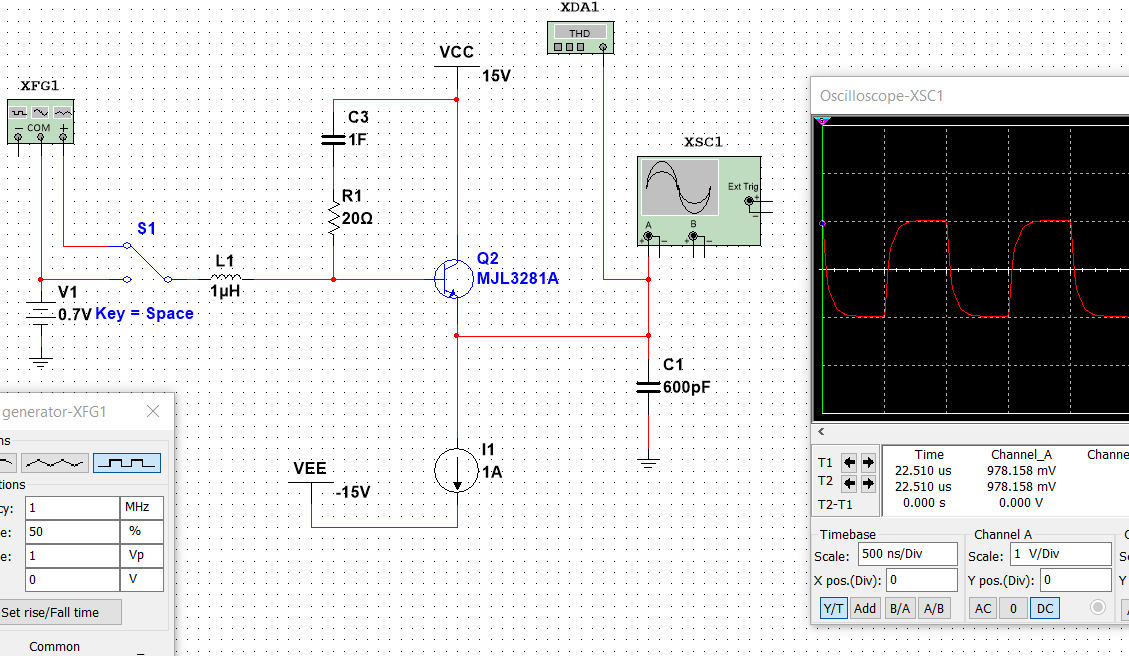Open the Vp amplitude unit selector
1129x656 pixels.
point(141,555)
